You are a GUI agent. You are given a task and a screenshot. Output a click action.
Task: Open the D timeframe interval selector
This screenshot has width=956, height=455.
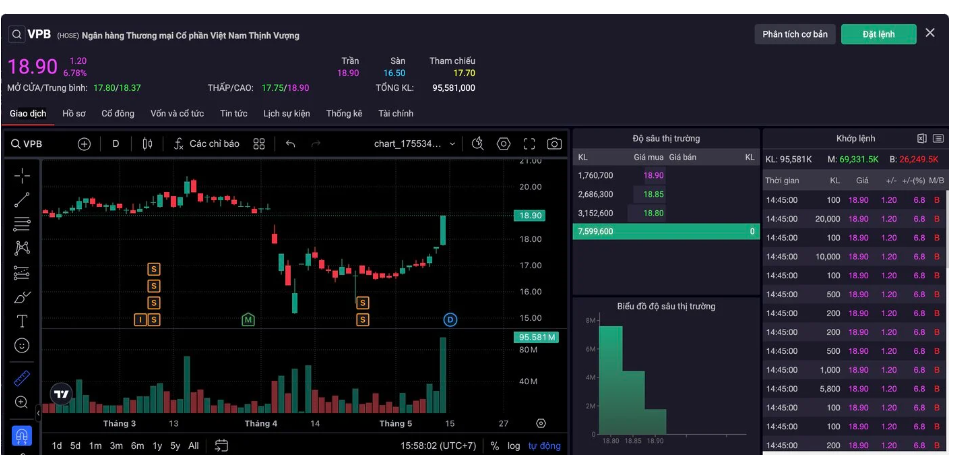point(116,144)
